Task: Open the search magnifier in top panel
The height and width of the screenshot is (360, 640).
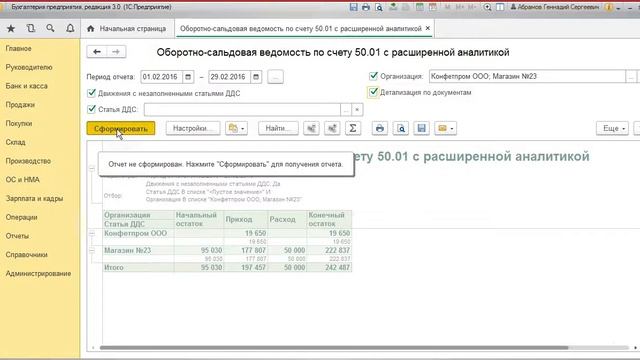Action: click(x=50, y=29)
